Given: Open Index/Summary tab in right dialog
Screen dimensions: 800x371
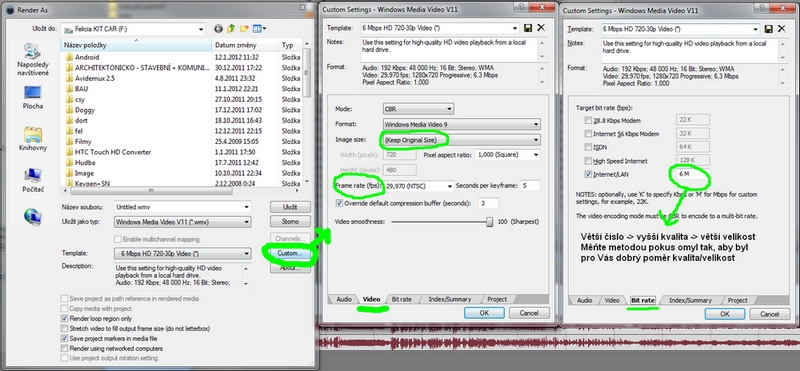Looking at the screenshot, I should pyautogui.click(x=690, y=301).
